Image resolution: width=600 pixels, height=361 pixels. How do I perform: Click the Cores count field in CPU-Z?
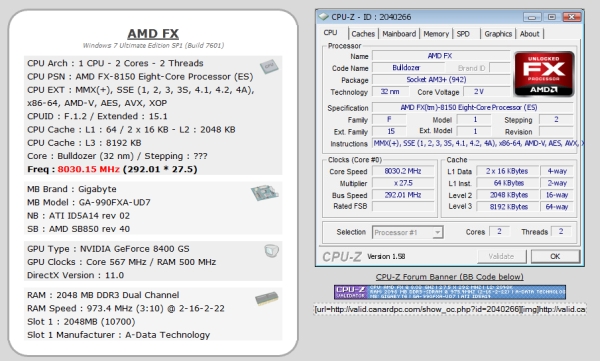click(499, 232)
